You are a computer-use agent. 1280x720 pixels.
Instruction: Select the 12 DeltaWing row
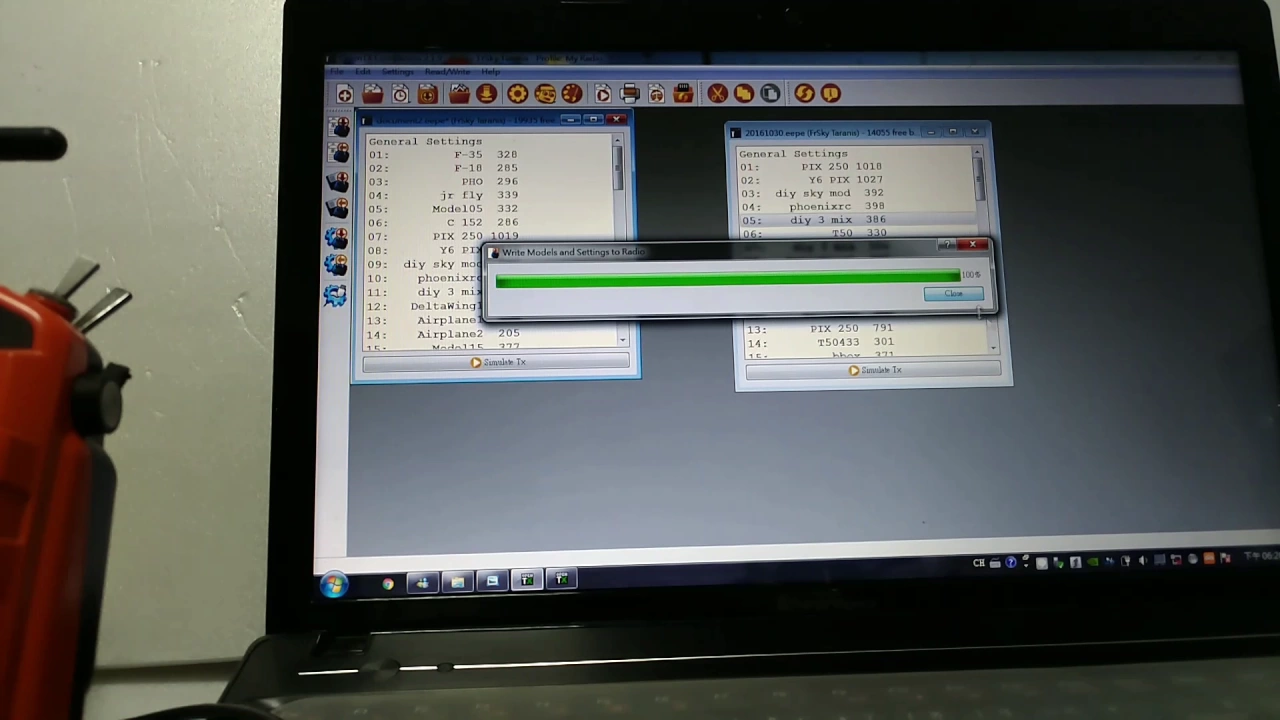425,306
